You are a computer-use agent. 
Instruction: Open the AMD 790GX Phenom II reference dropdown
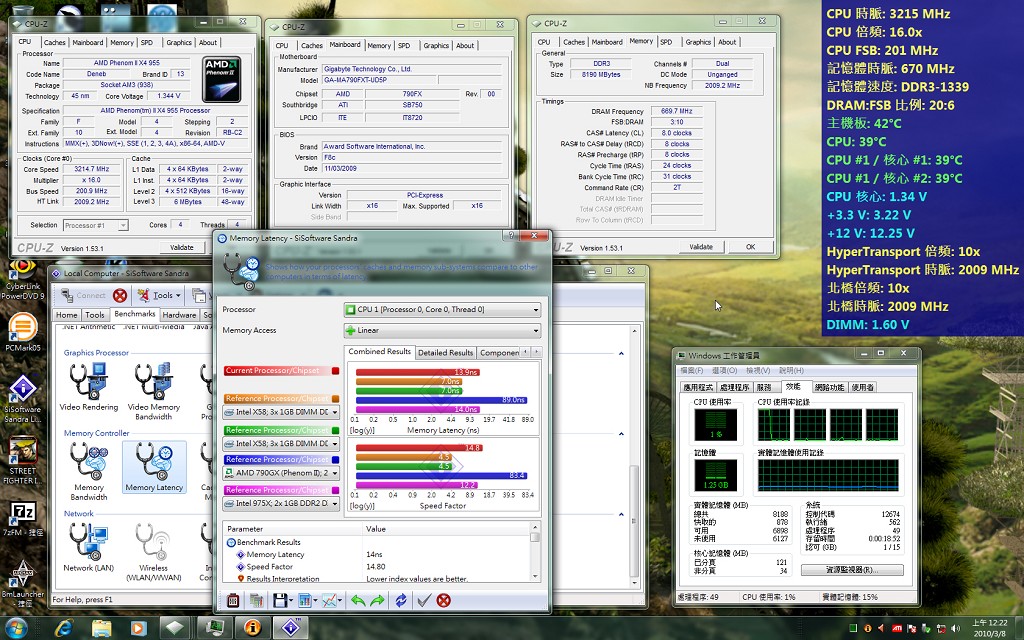281,473
